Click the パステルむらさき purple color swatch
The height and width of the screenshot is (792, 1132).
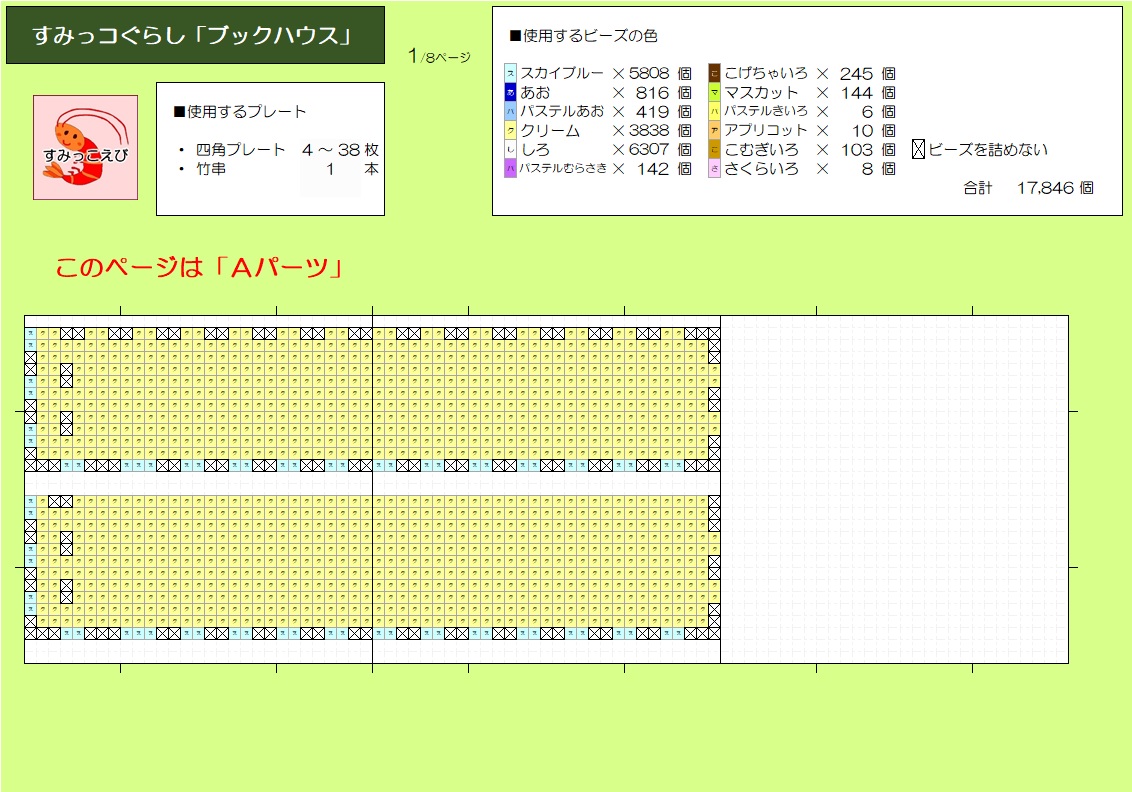(x=510, y=168)
